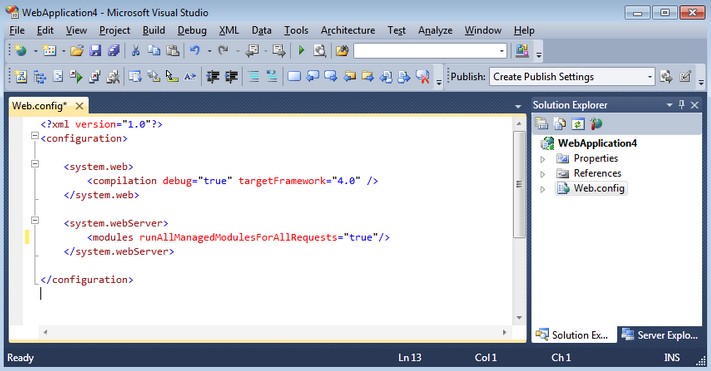Click the Publish Web icon beside the Publish dropdown
The width and height of the screenshot is (711, 371).
tap(666, 77)
